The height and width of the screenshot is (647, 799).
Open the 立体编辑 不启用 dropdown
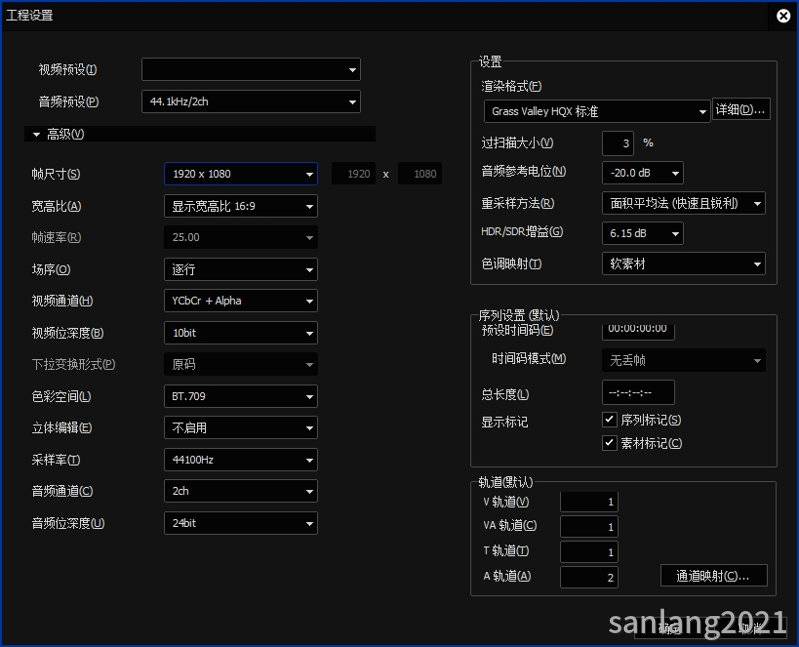tap(241, 427)
